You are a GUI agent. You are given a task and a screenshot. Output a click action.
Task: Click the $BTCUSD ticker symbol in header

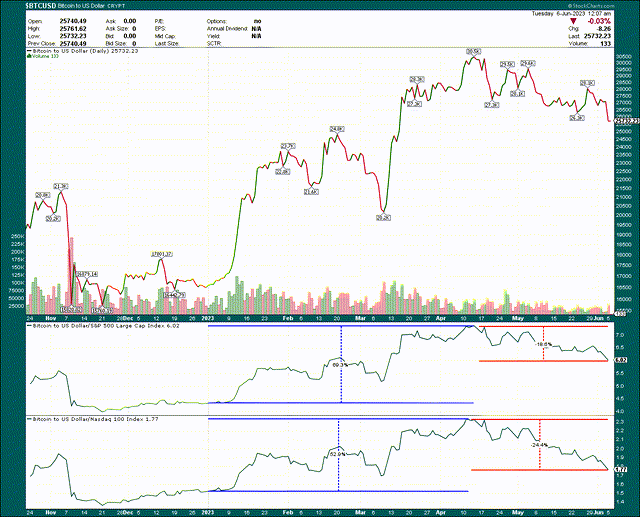pos(41,6)
